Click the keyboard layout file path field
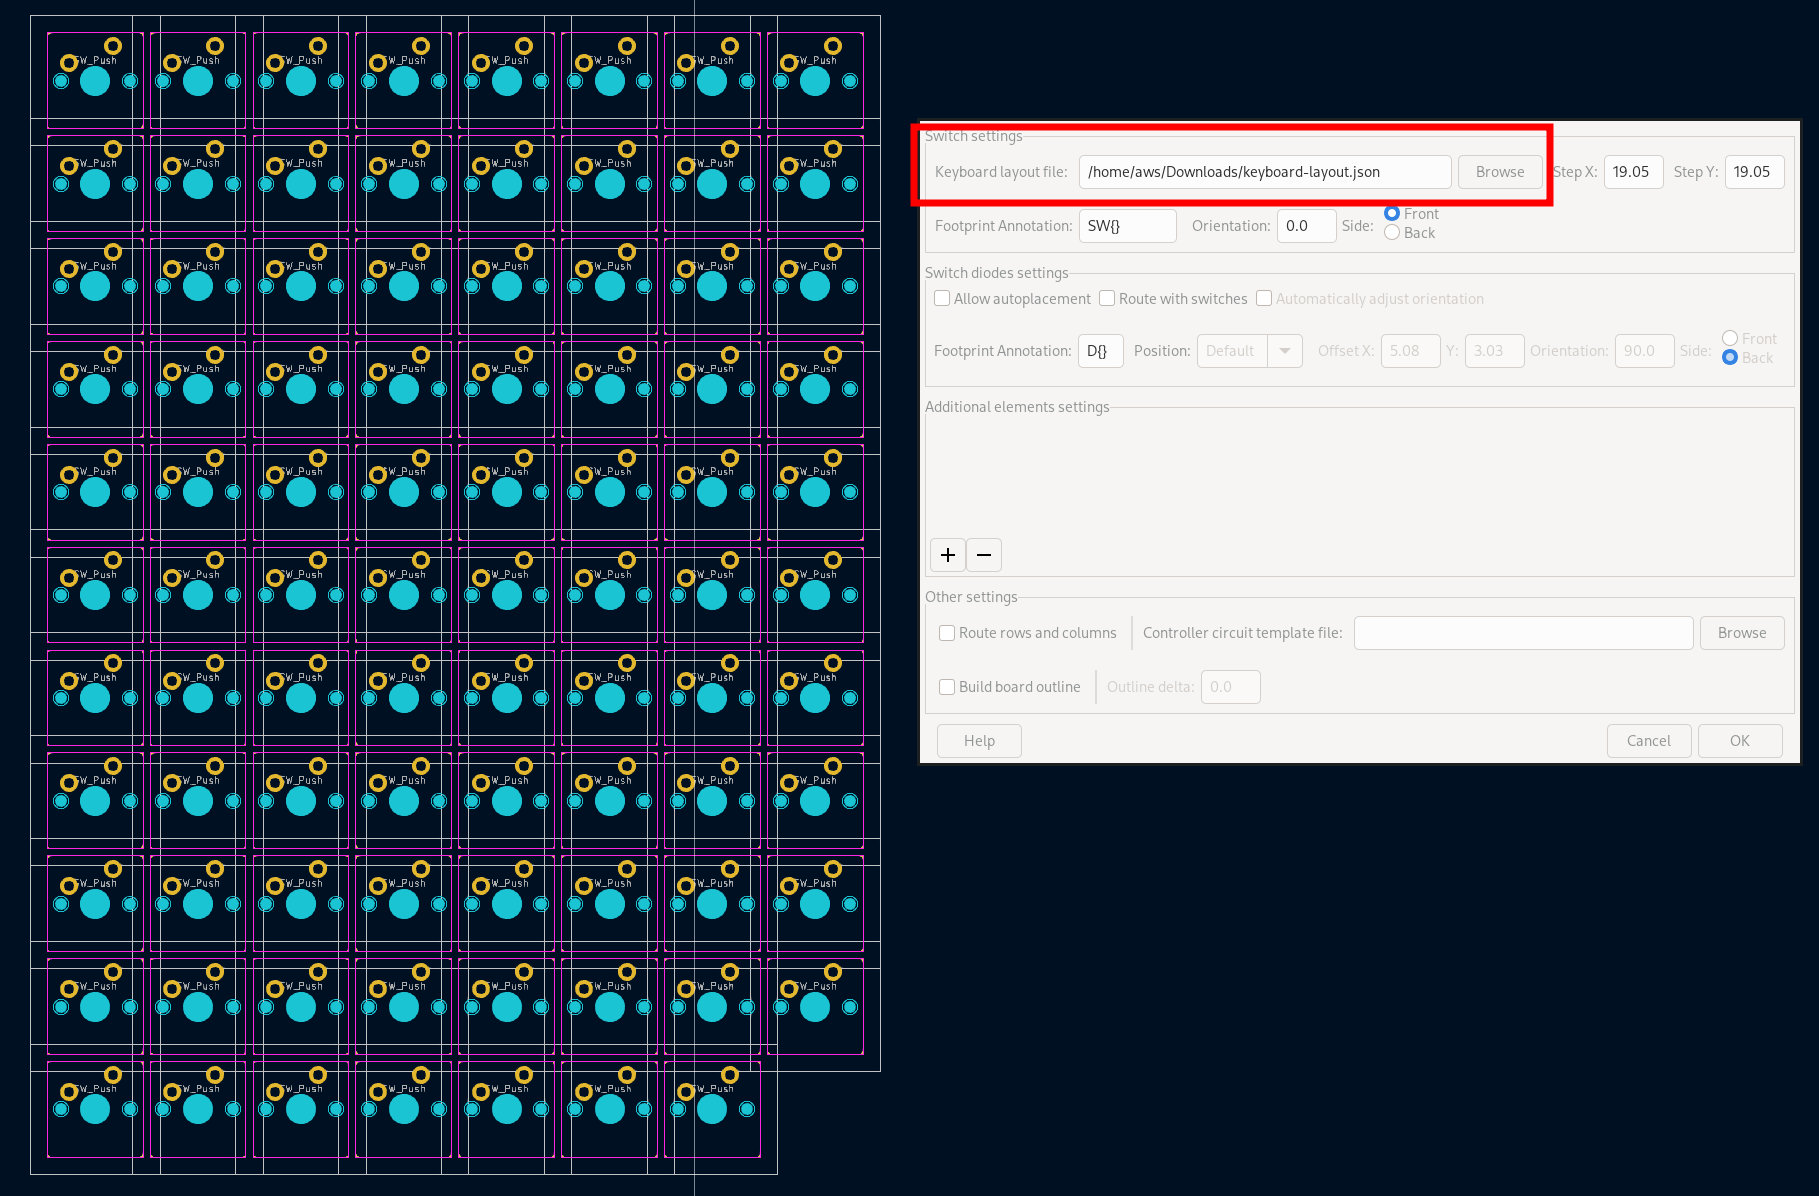 (x=1265, y=172)
